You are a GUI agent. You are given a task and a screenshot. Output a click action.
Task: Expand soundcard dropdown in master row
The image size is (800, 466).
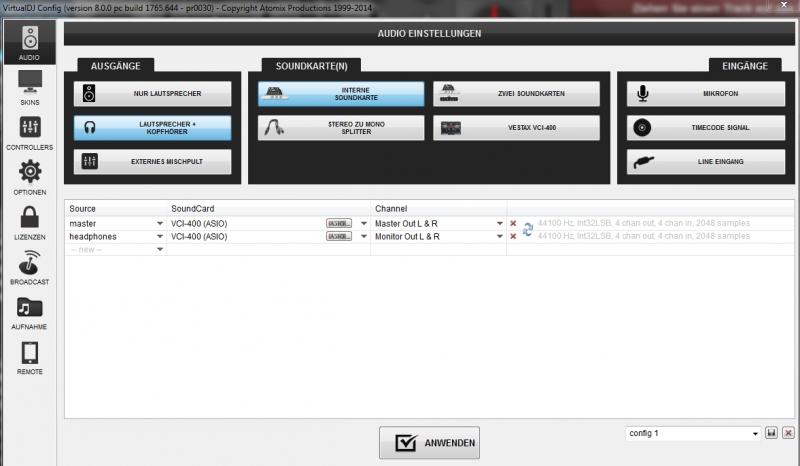(364, 224)
